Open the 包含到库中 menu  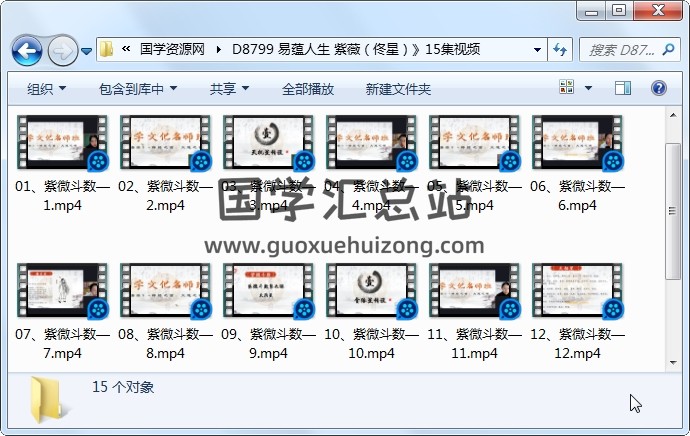(138, 89)
